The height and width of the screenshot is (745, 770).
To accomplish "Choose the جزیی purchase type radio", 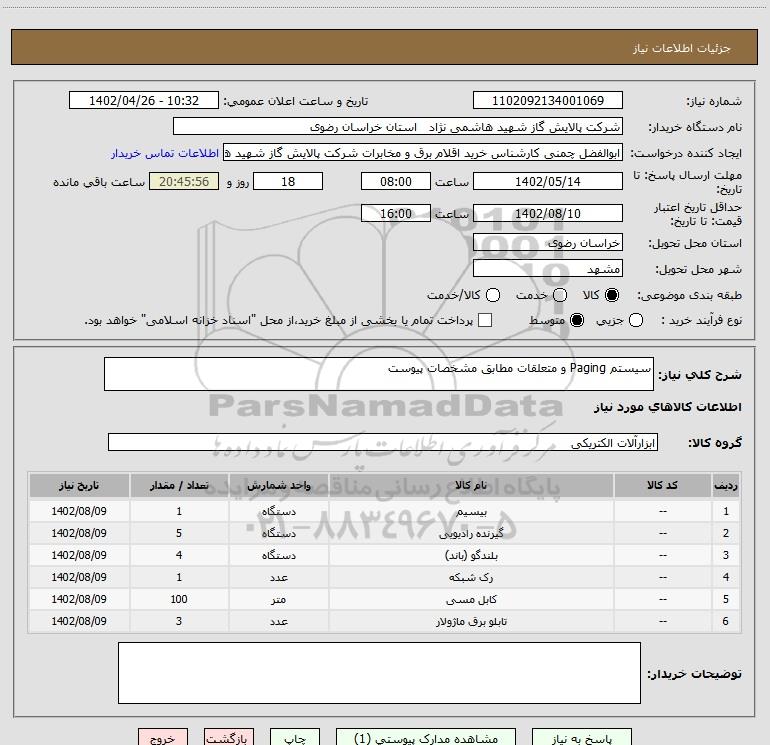I will [636, 320].
